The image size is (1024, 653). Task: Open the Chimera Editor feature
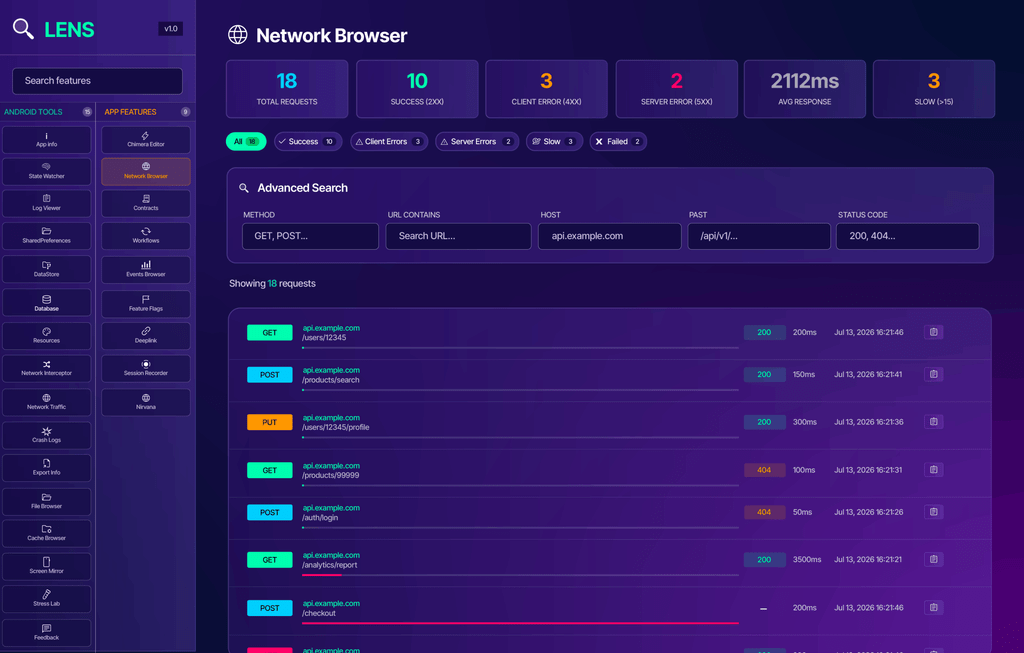(146, 140)
